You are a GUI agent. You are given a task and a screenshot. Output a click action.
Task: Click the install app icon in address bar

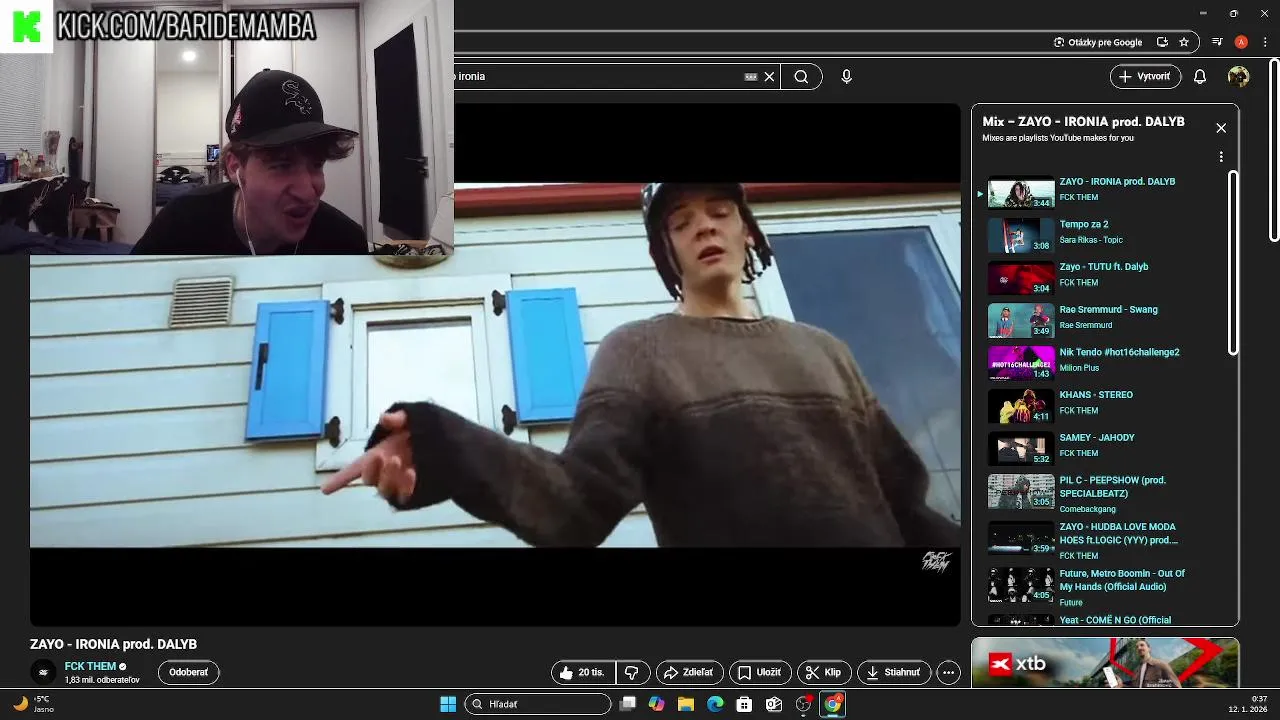pos(1162,42)
